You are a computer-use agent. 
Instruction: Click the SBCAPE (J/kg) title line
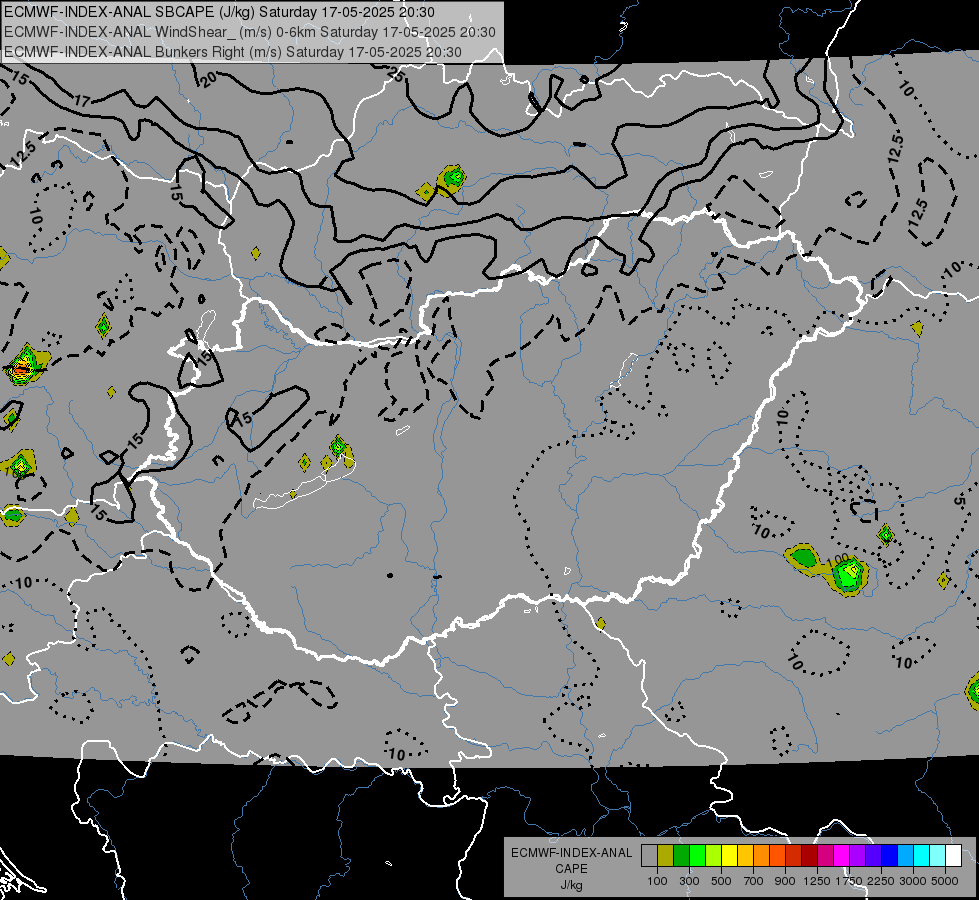pyautogui.click(x=219, y=12)
